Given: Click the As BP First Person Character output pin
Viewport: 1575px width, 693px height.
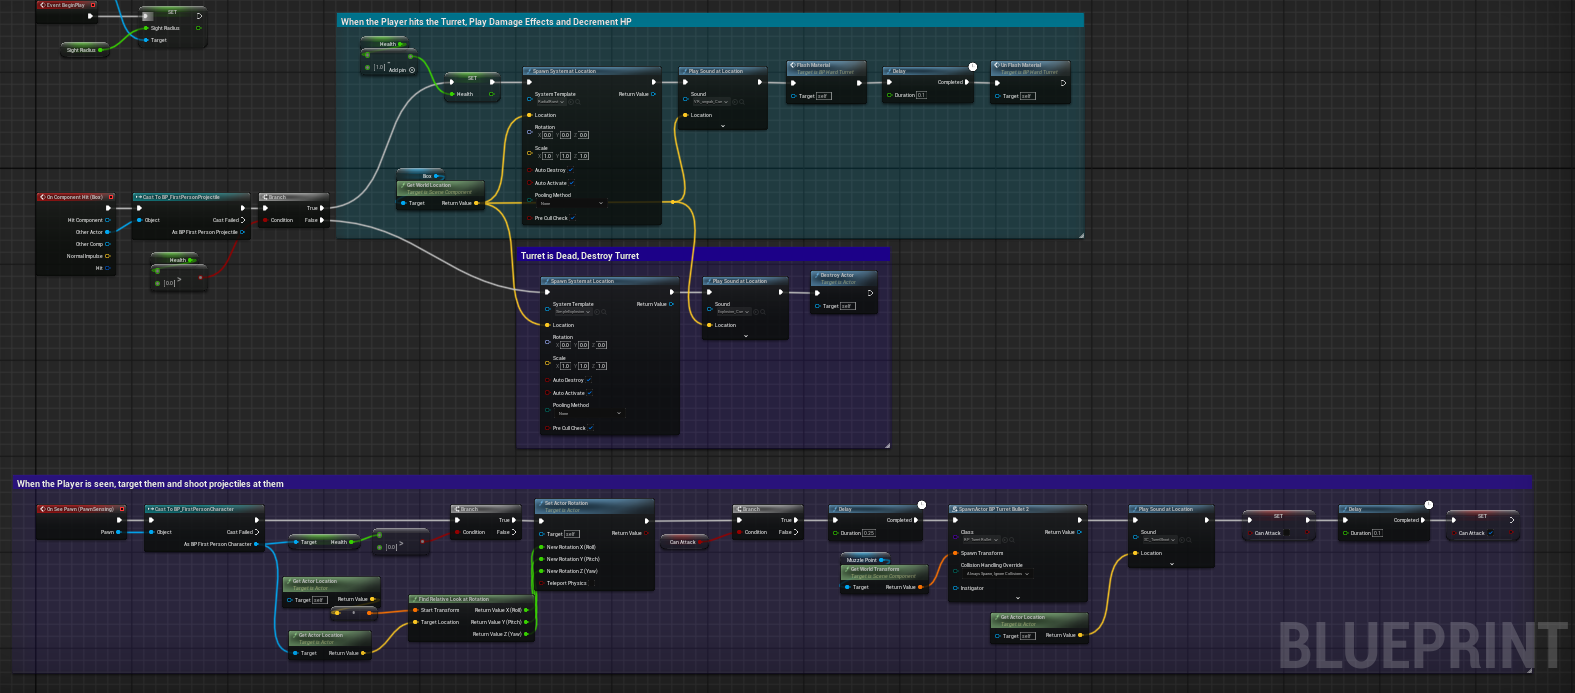Looking at the screenshot, I should click(x=257, y=544).
